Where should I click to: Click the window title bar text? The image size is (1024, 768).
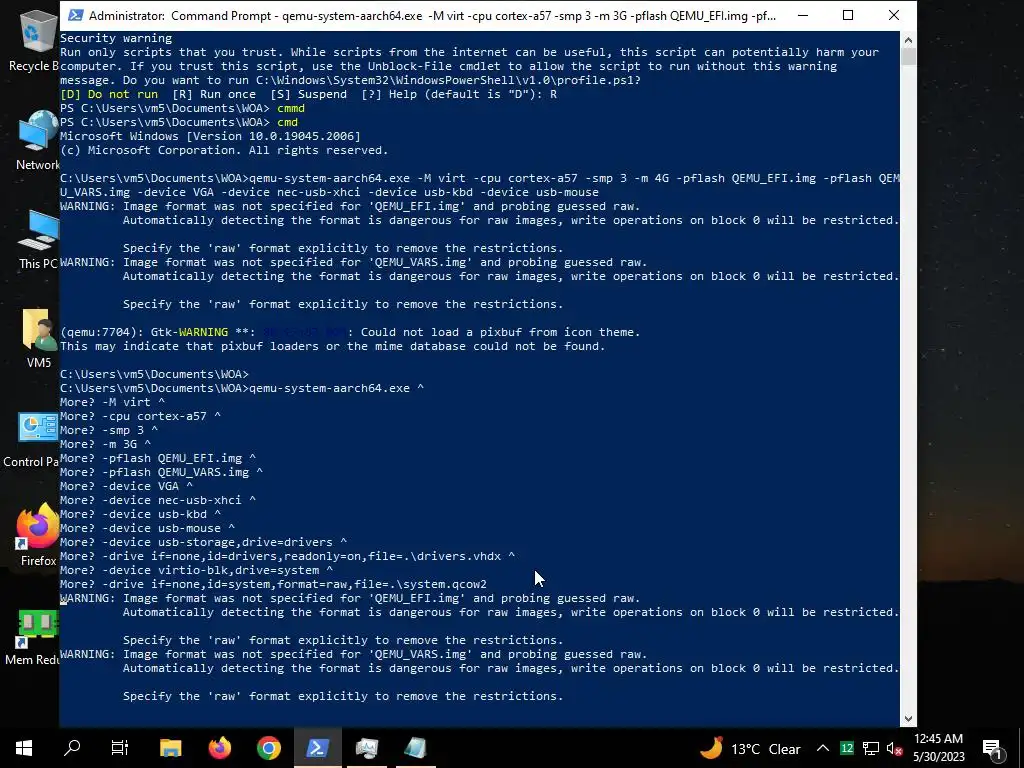pyautogui.click(x=432, y=16)
